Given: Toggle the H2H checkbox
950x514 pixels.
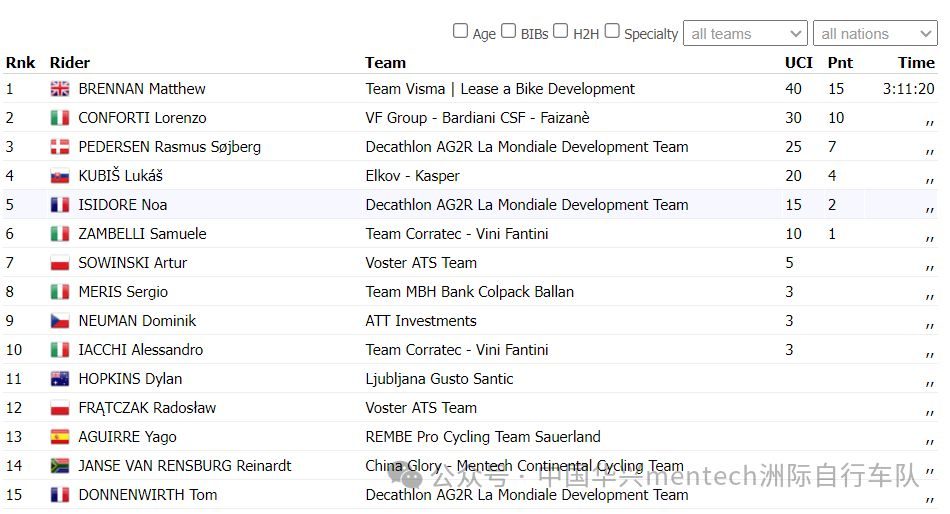Looking at the screenshot, I should point(561,31).
